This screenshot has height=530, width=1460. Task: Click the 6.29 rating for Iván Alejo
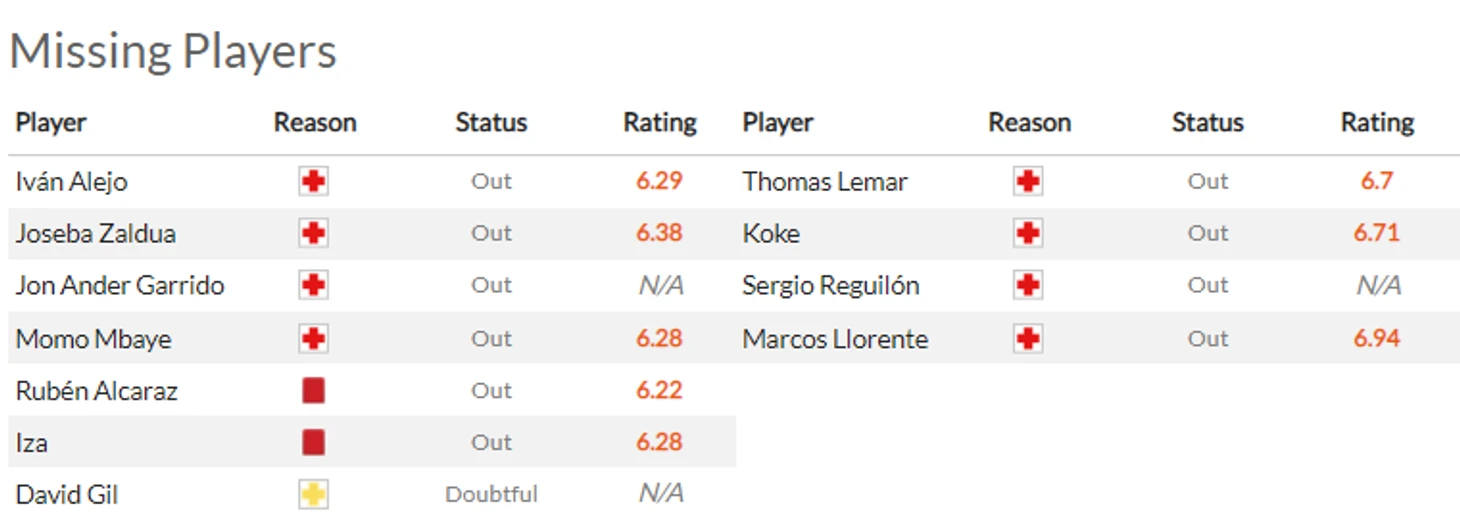tap(659, 181)
